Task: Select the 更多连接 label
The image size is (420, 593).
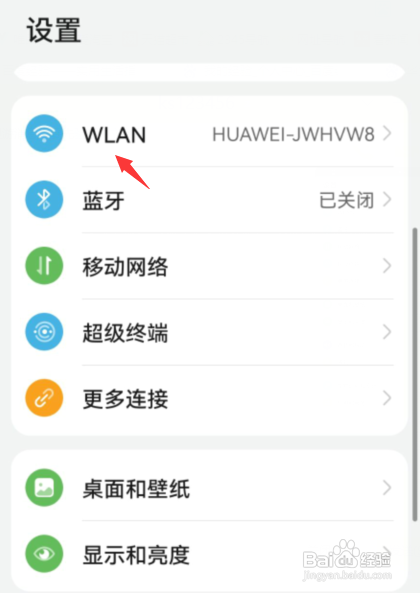Action: pyautogui.click(x=125, y=399)
